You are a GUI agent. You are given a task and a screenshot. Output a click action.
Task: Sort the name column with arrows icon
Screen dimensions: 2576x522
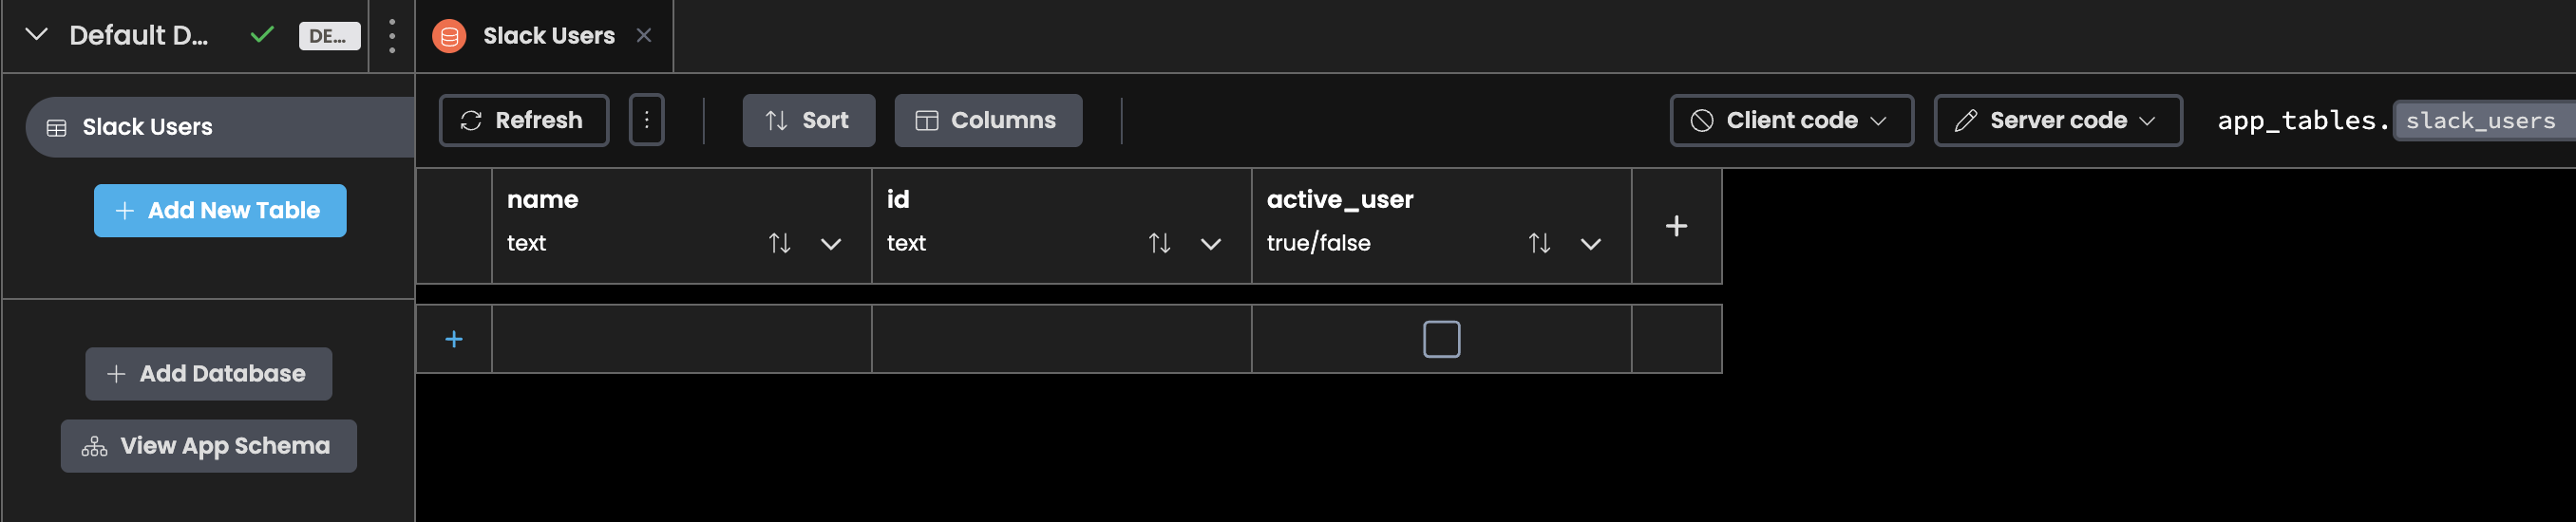coord(779,243)
